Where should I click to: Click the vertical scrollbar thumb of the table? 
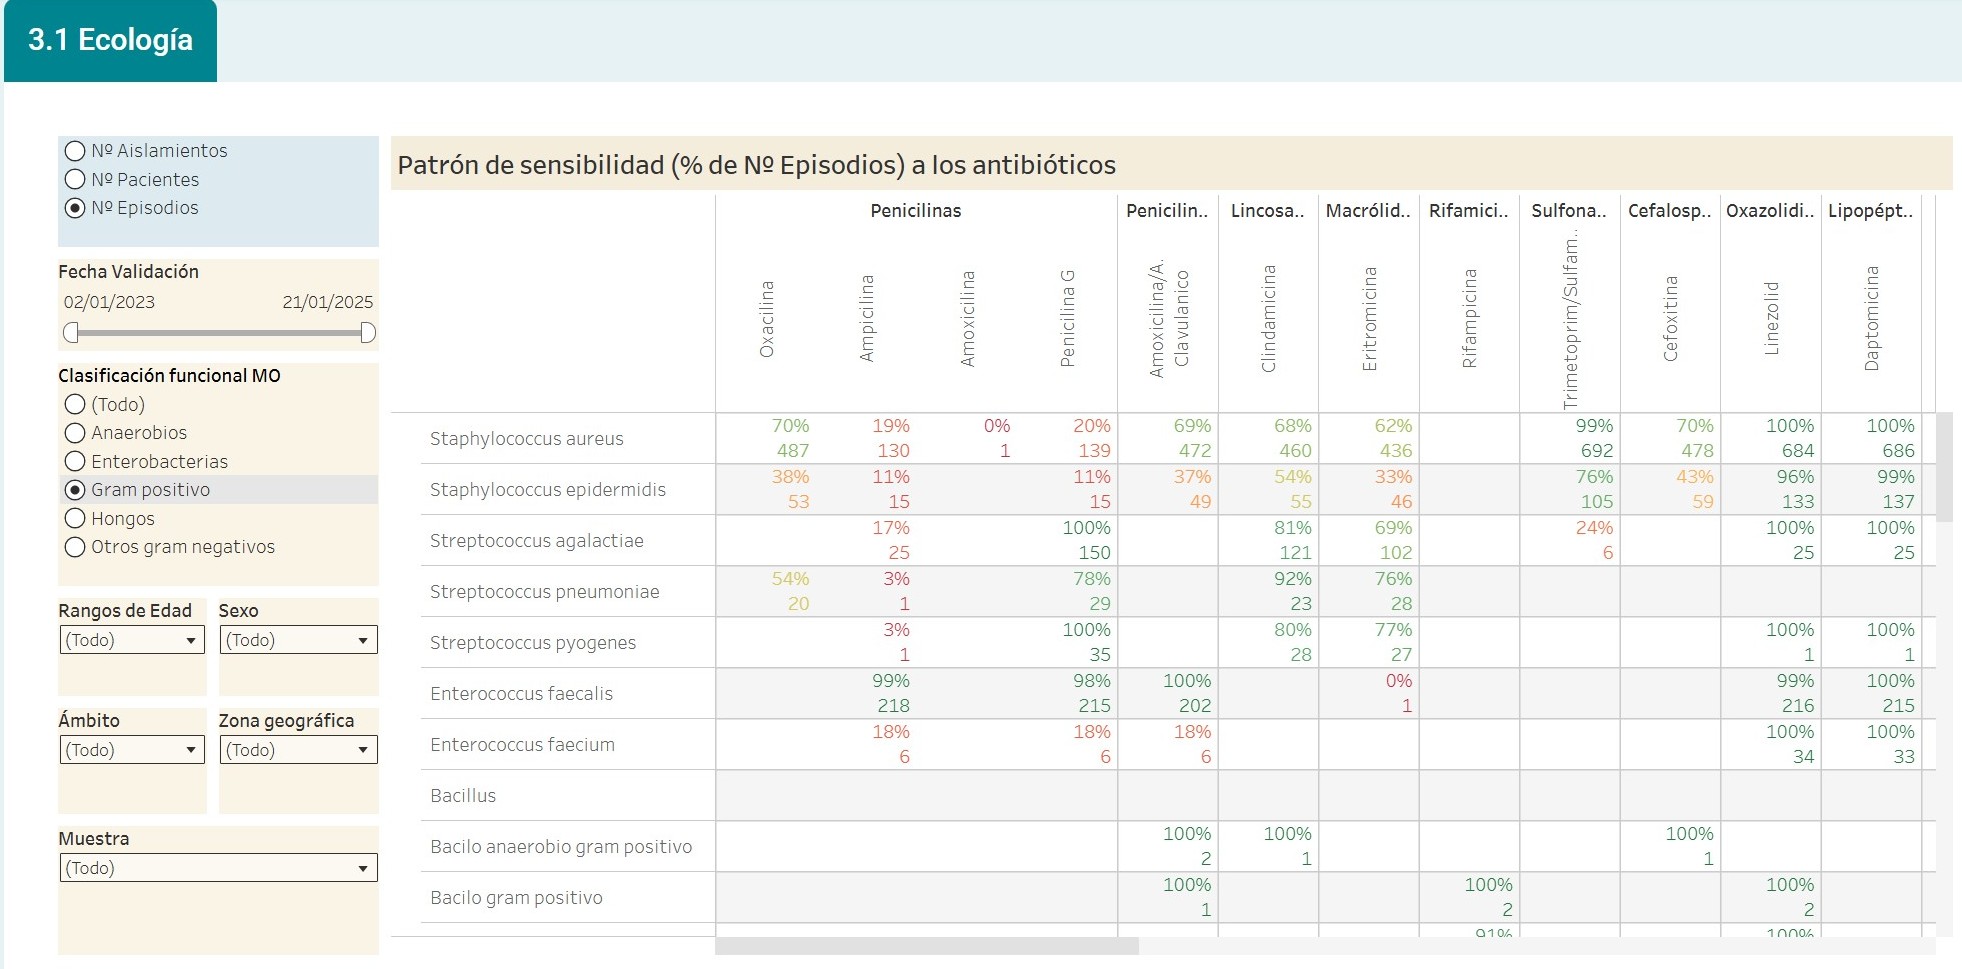pyautogui.click(x=1944, y=467)
